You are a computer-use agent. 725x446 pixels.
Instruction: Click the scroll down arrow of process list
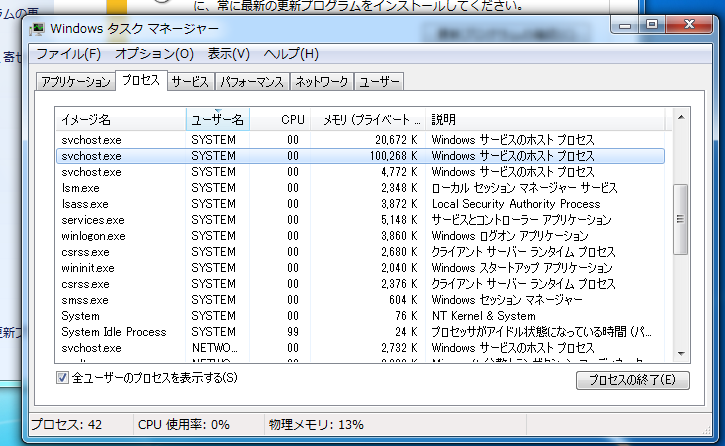(x=681, y=354)
